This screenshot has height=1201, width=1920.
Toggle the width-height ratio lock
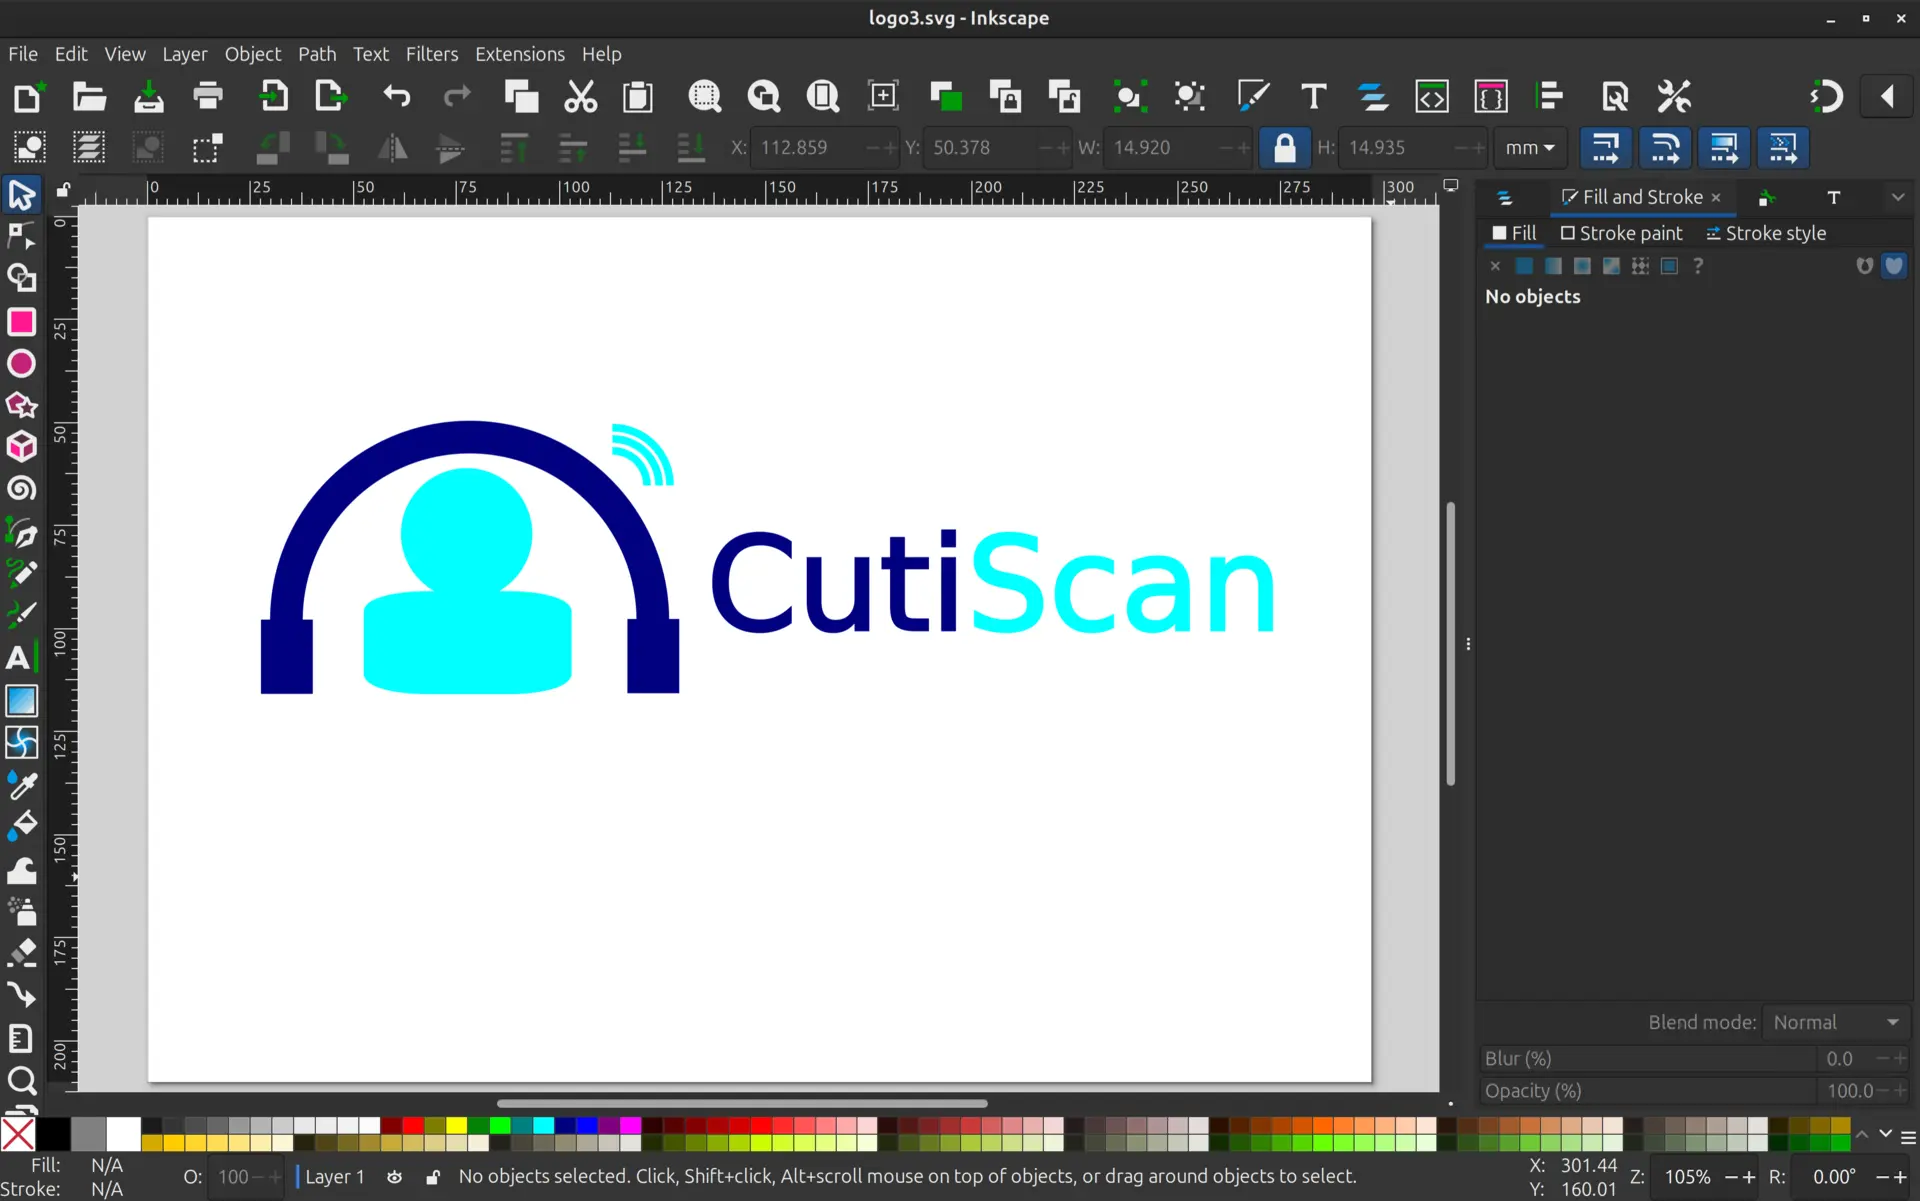click(x=1284, y=148)
